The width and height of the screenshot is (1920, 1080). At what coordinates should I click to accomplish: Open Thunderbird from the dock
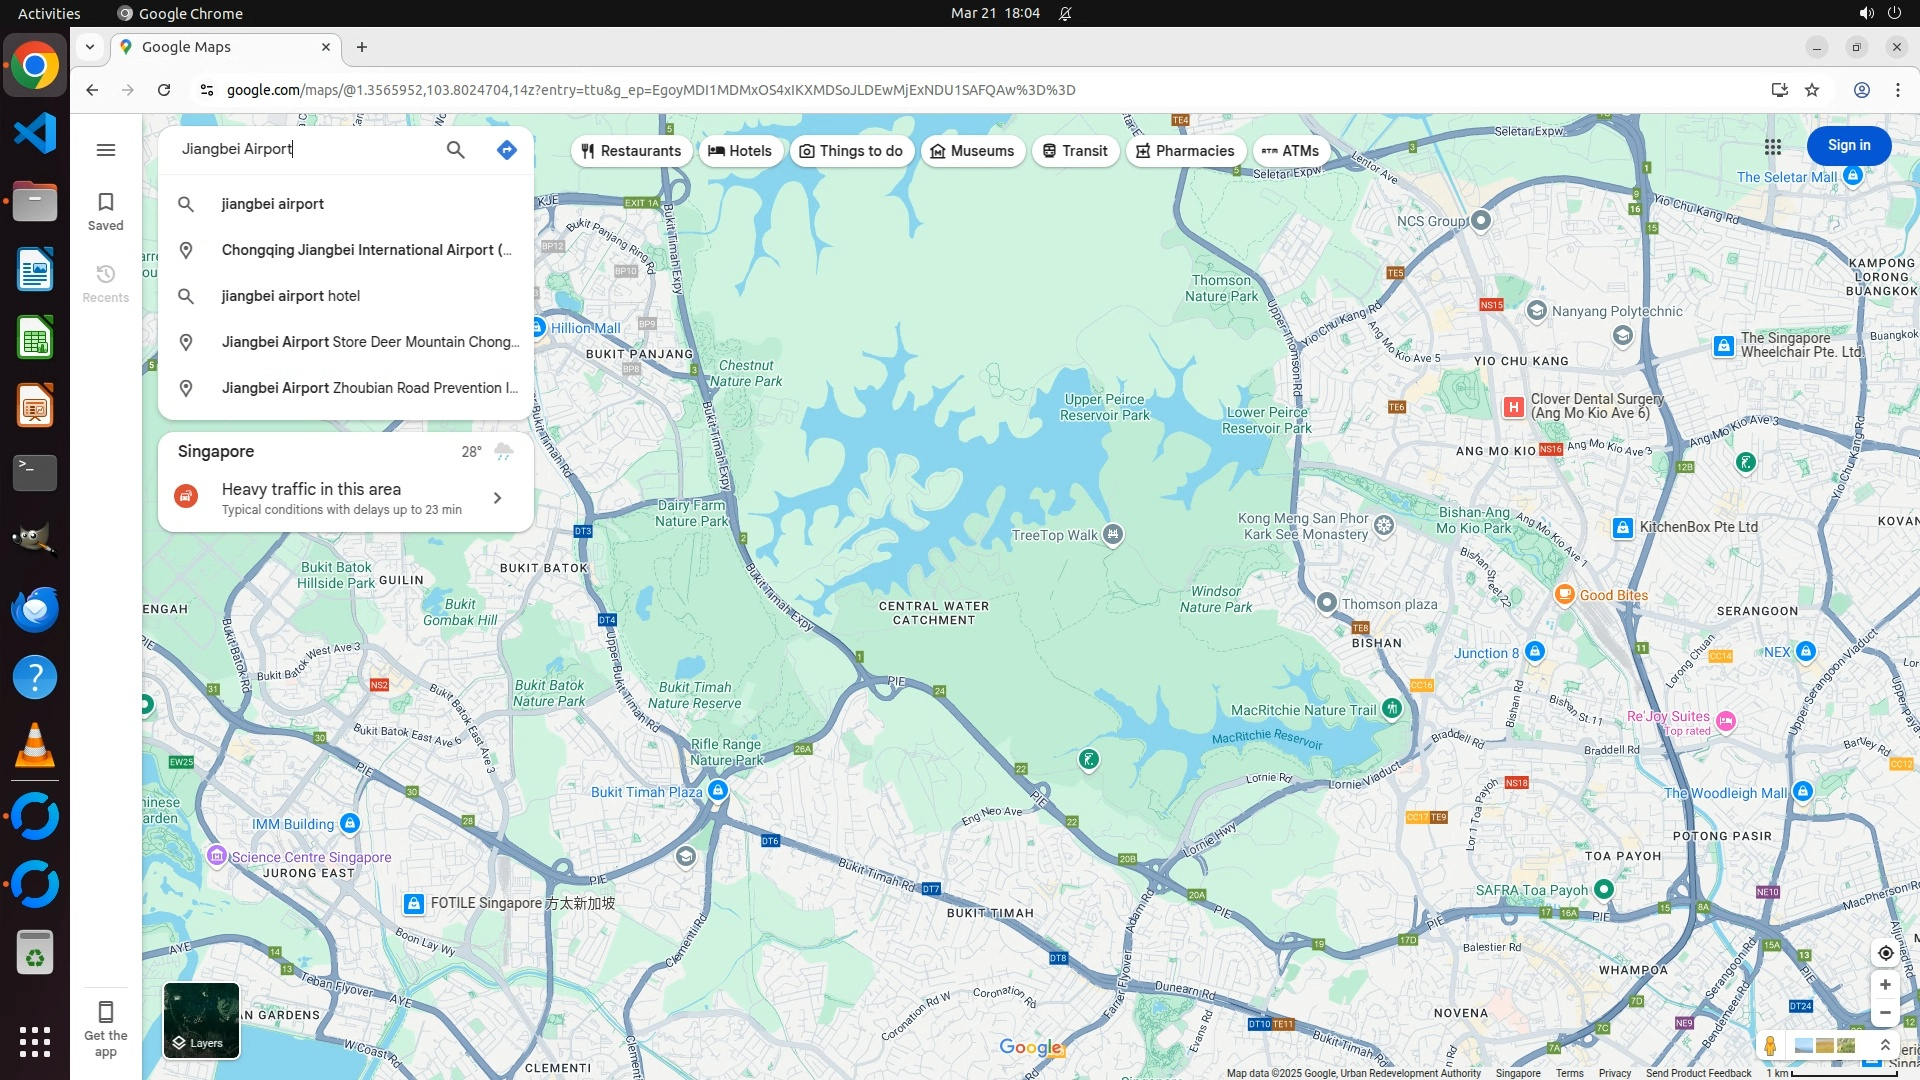click(35, 609)
